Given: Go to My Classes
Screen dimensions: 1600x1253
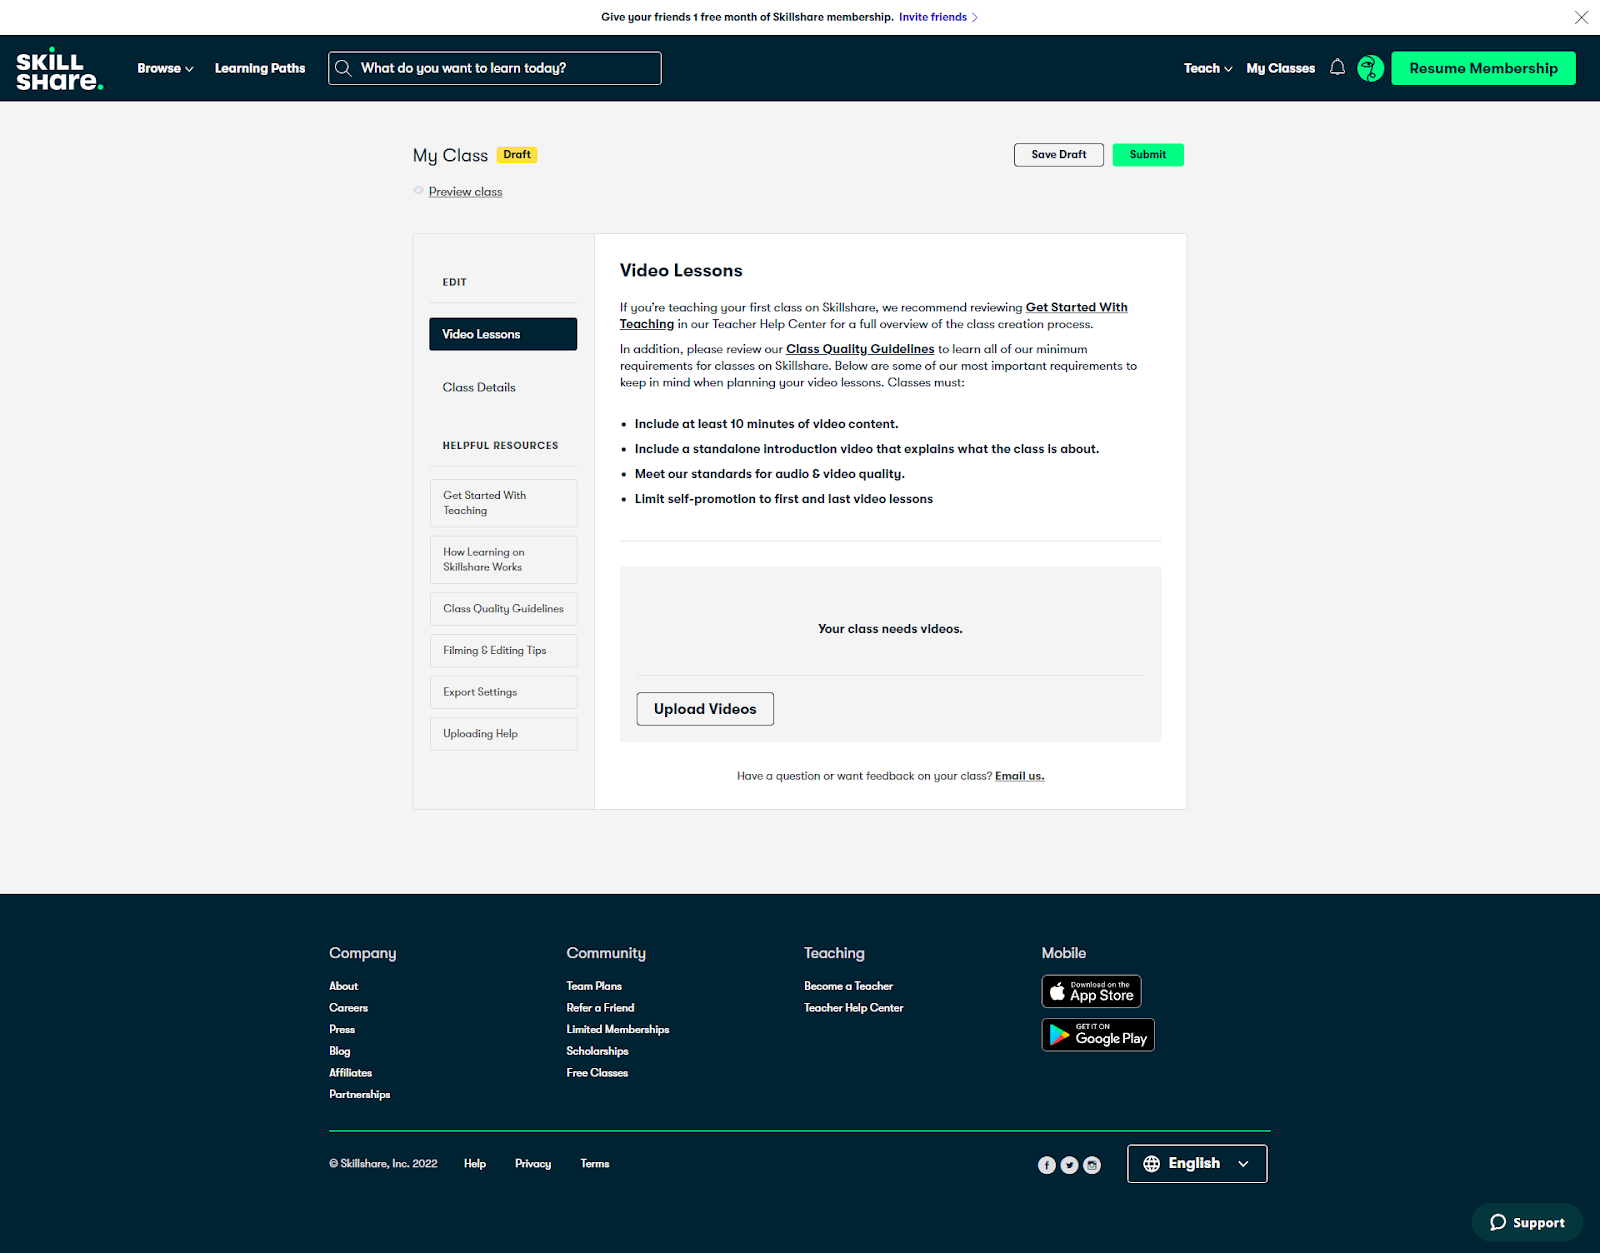Looking at the screenshot, I should (1280, 68).
